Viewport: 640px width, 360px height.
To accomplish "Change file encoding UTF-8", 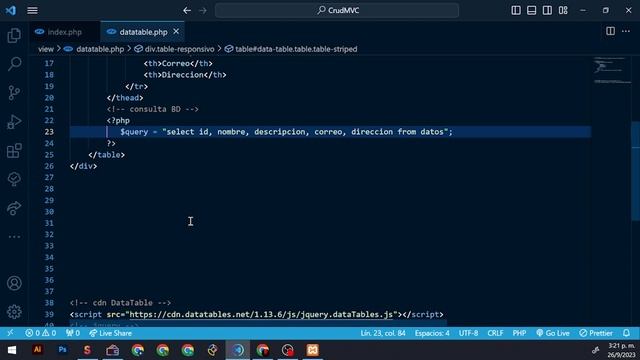I will 468,333.
